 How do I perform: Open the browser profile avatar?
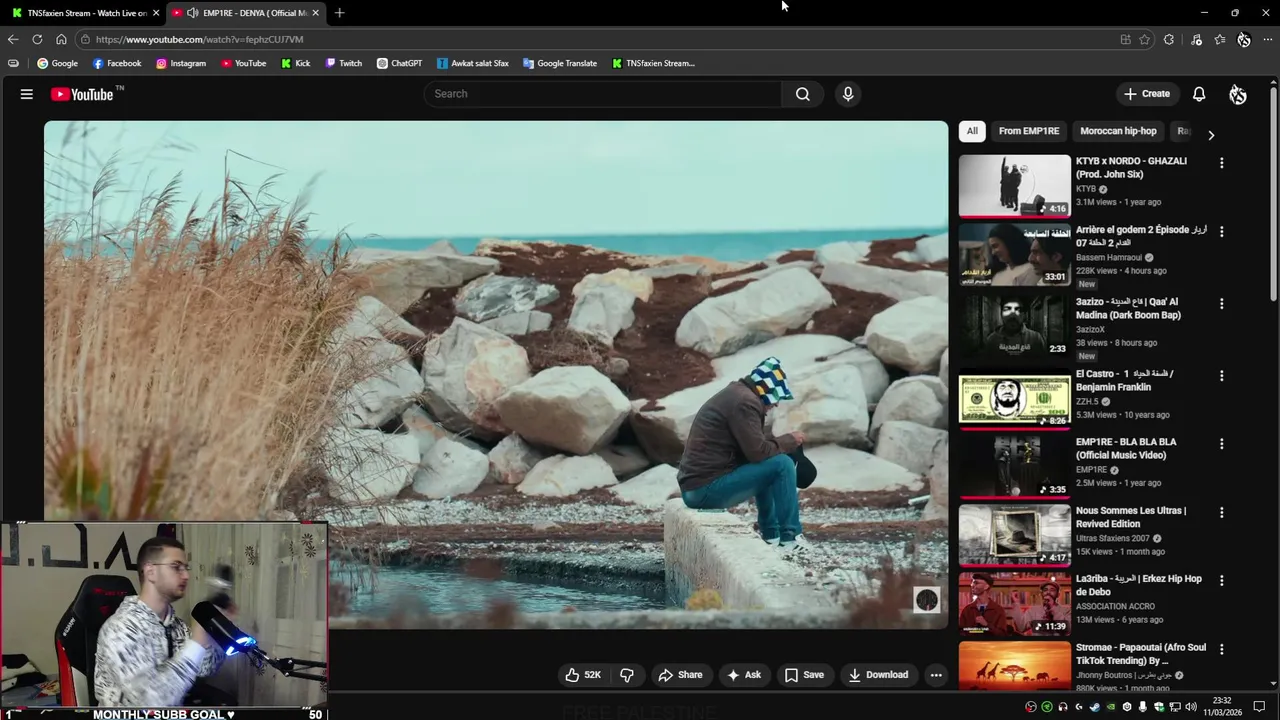coord(1244,39)
